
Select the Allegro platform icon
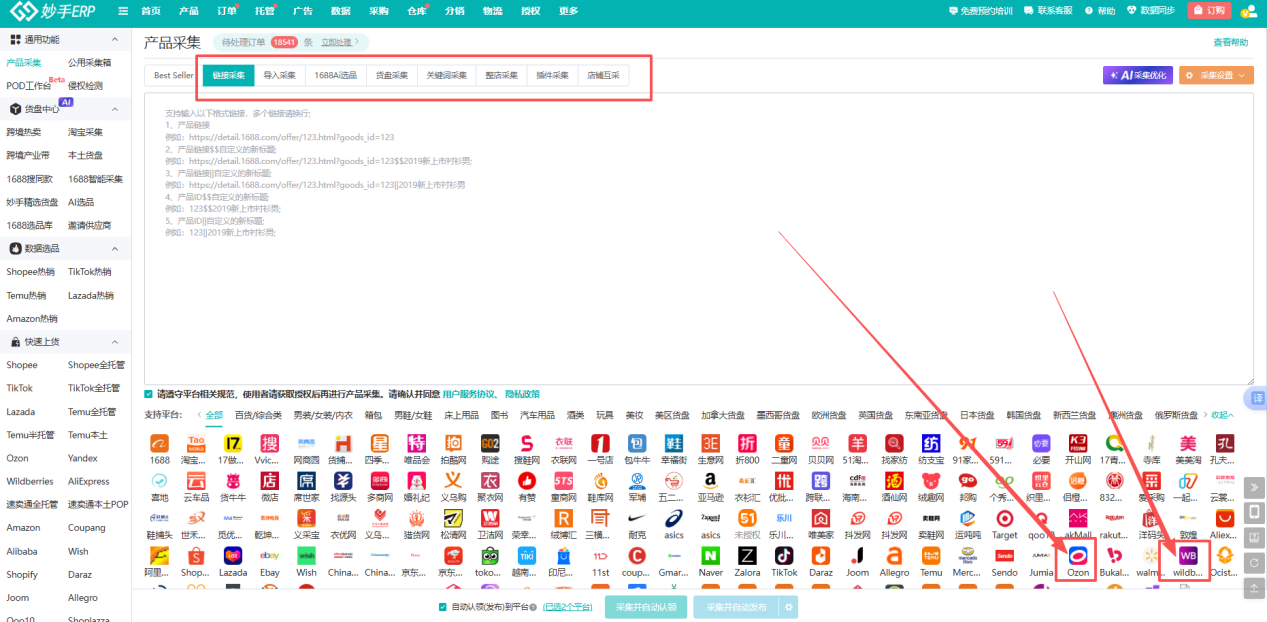click(x=894, y=556)
